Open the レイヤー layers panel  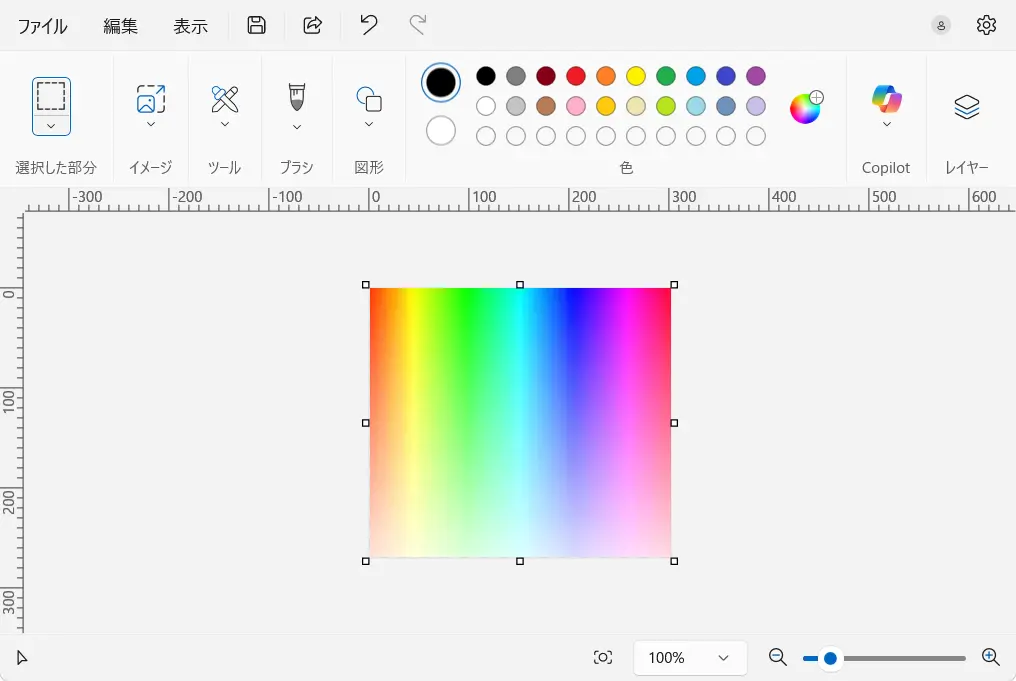click(967, 107)
